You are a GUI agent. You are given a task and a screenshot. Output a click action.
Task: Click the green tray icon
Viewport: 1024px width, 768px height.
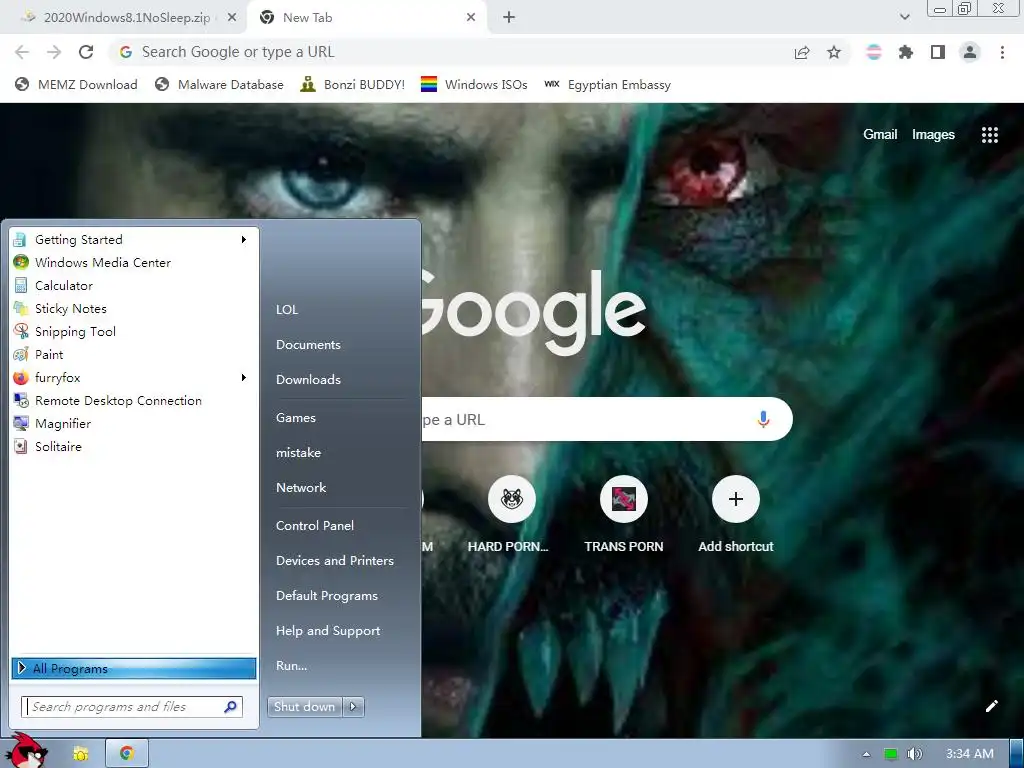[890, 754]
